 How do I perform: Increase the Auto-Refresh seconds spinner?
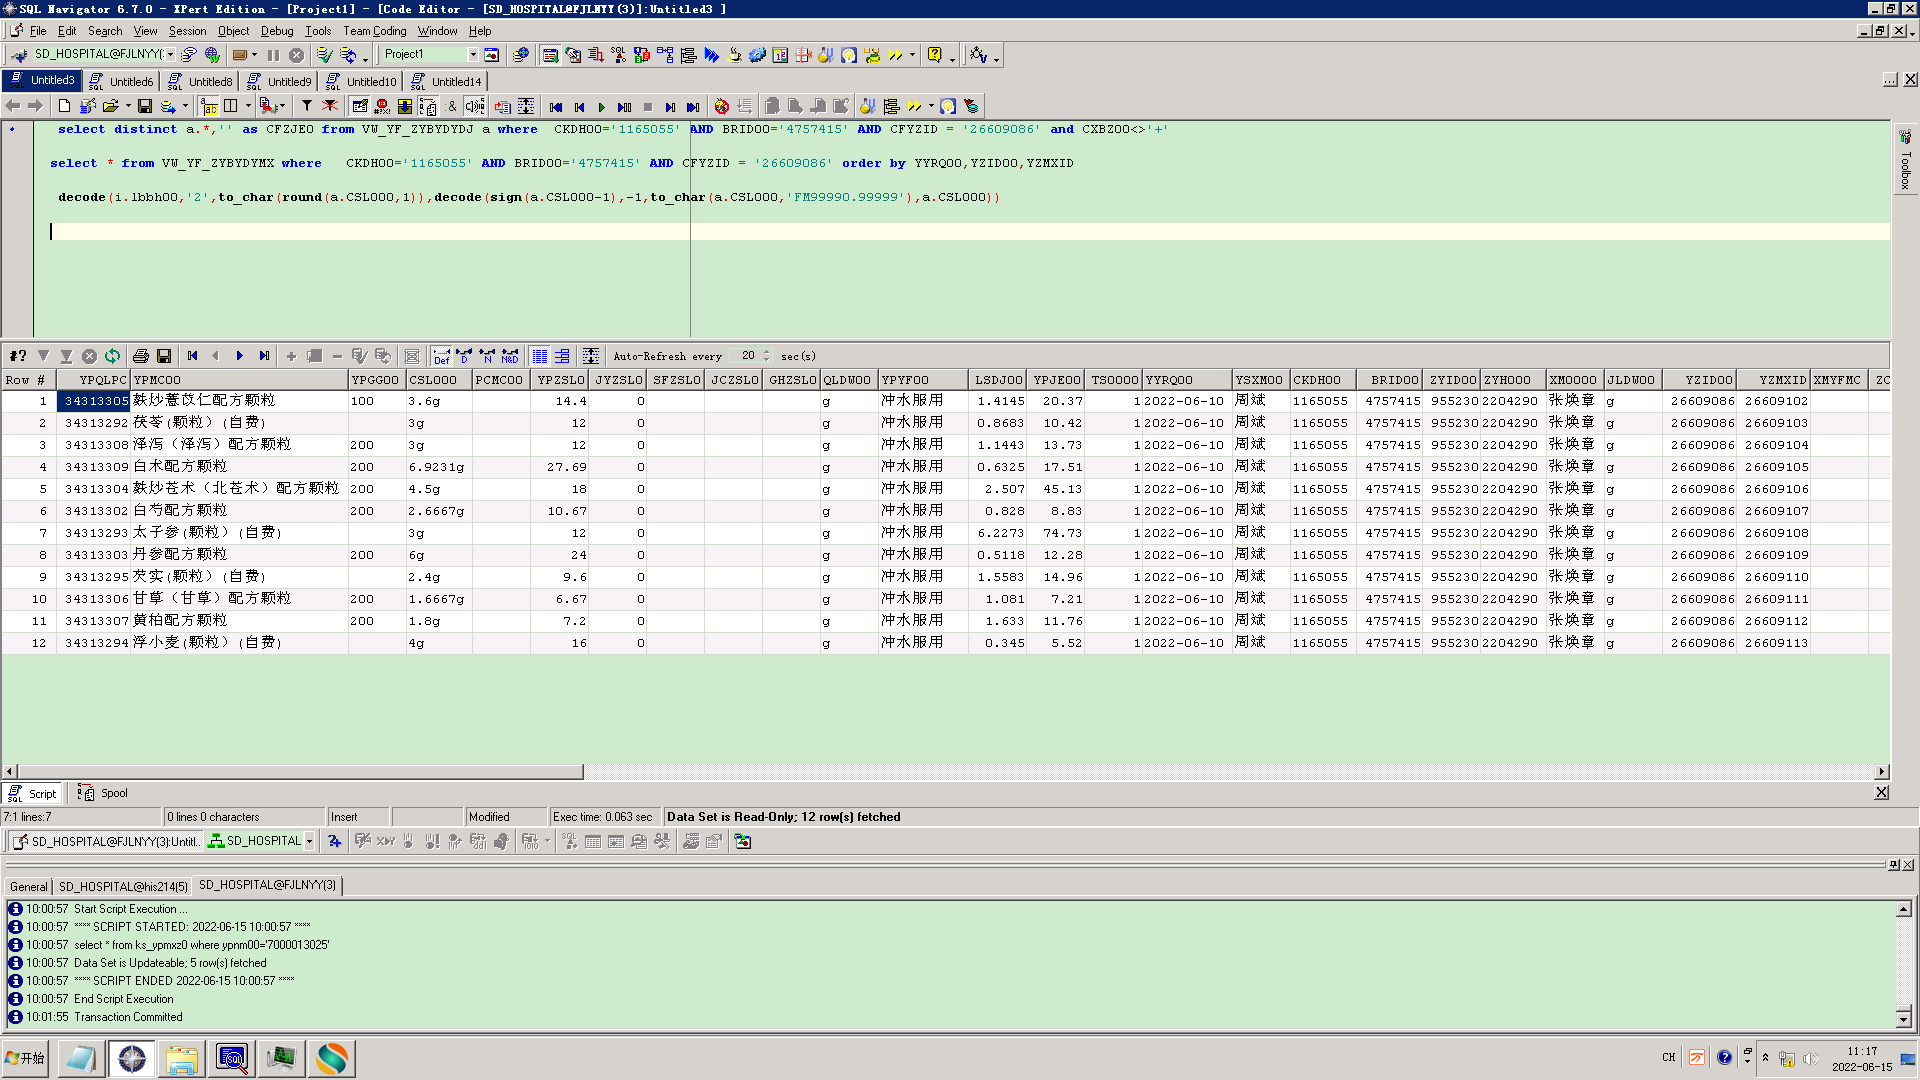pyautogui.click(x=767, y=352)
